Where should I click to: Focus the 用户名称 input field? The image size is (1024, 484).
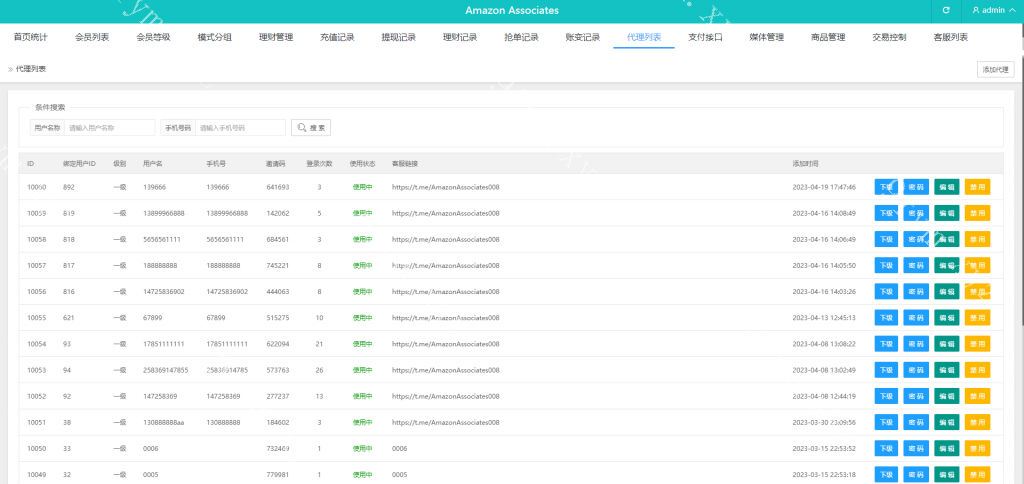109,128
